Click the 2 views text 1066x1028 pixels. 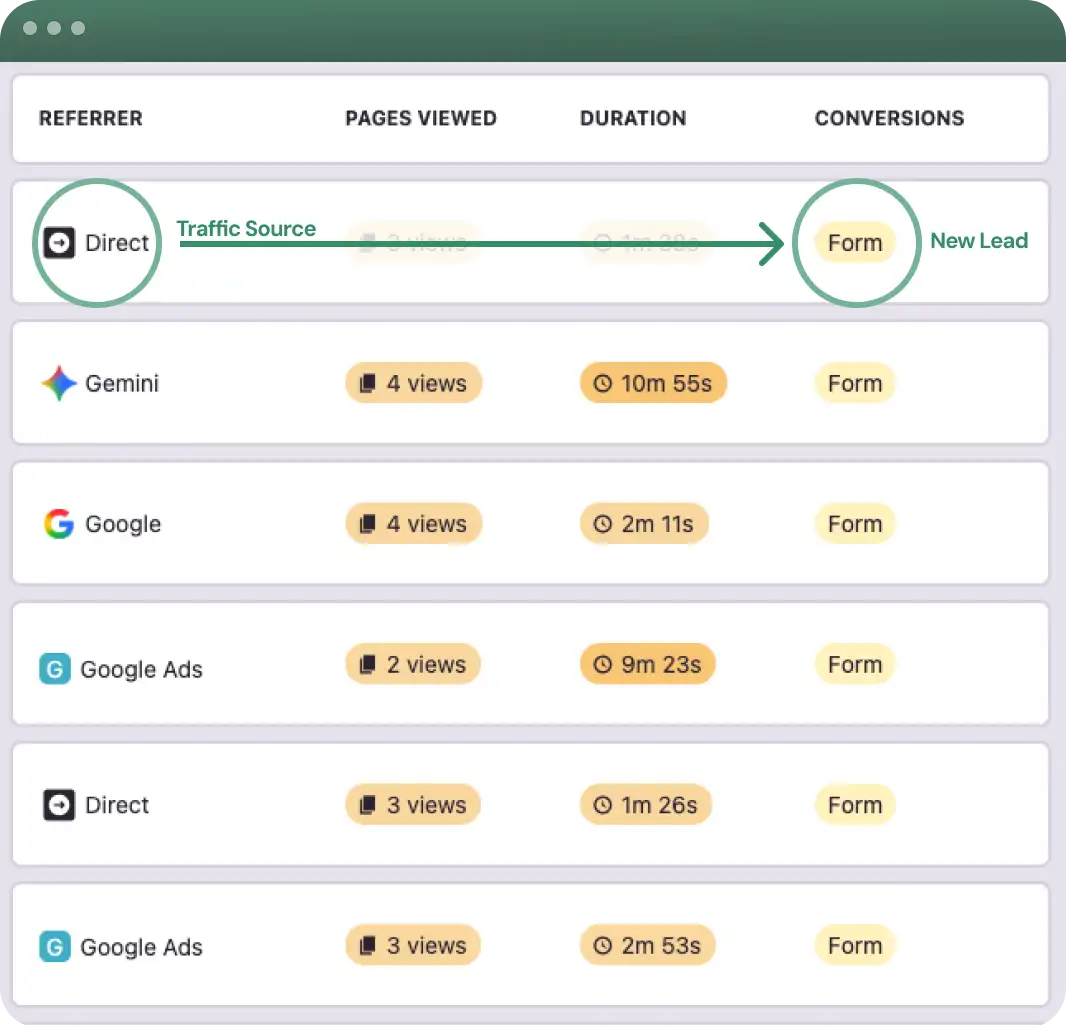pyautogui.click(x=426, y=664)
